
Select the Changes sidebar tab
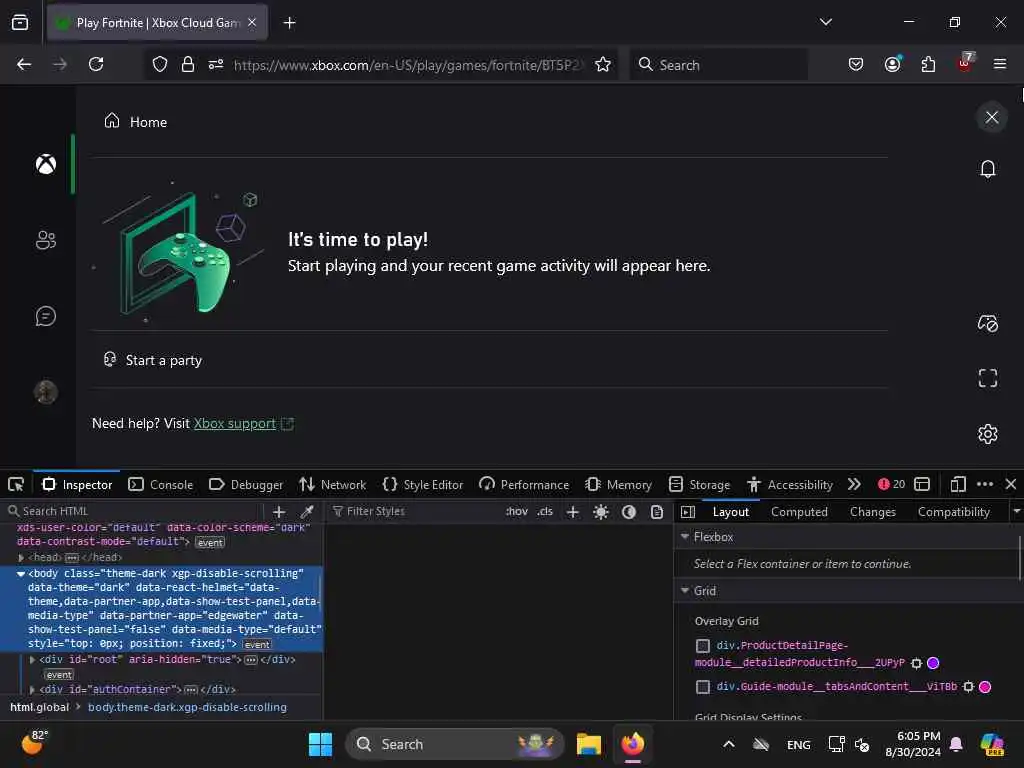click(872, 512)
